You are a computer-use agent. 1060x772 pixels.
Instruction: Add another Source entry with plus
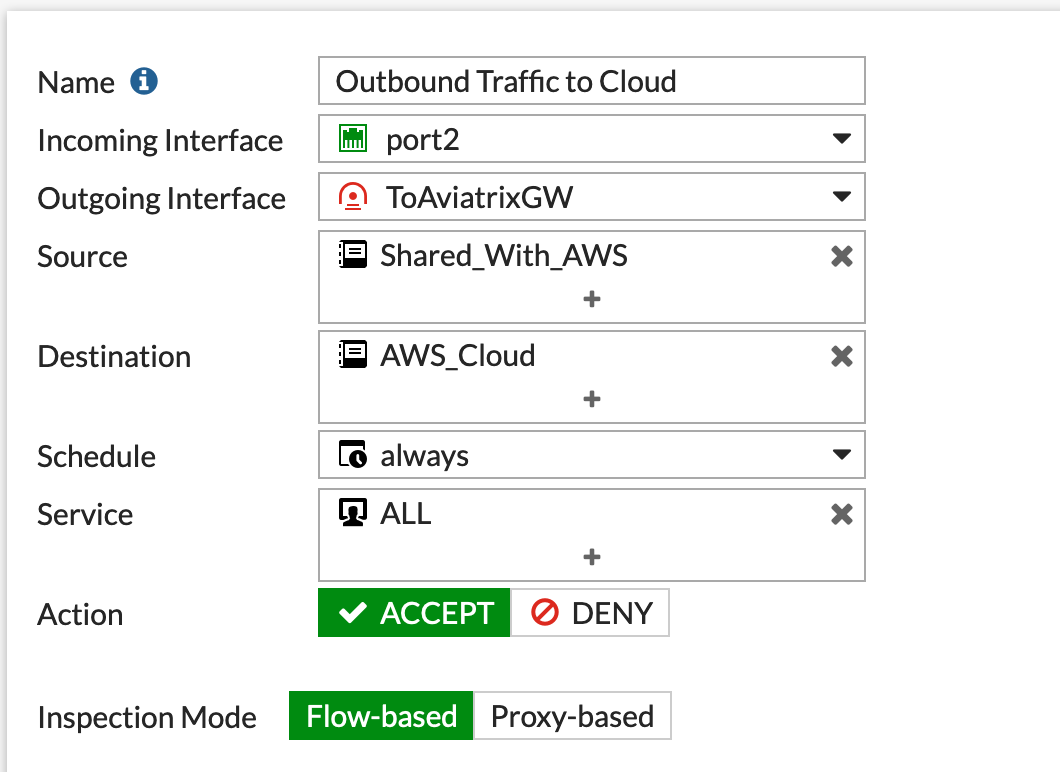592,299
